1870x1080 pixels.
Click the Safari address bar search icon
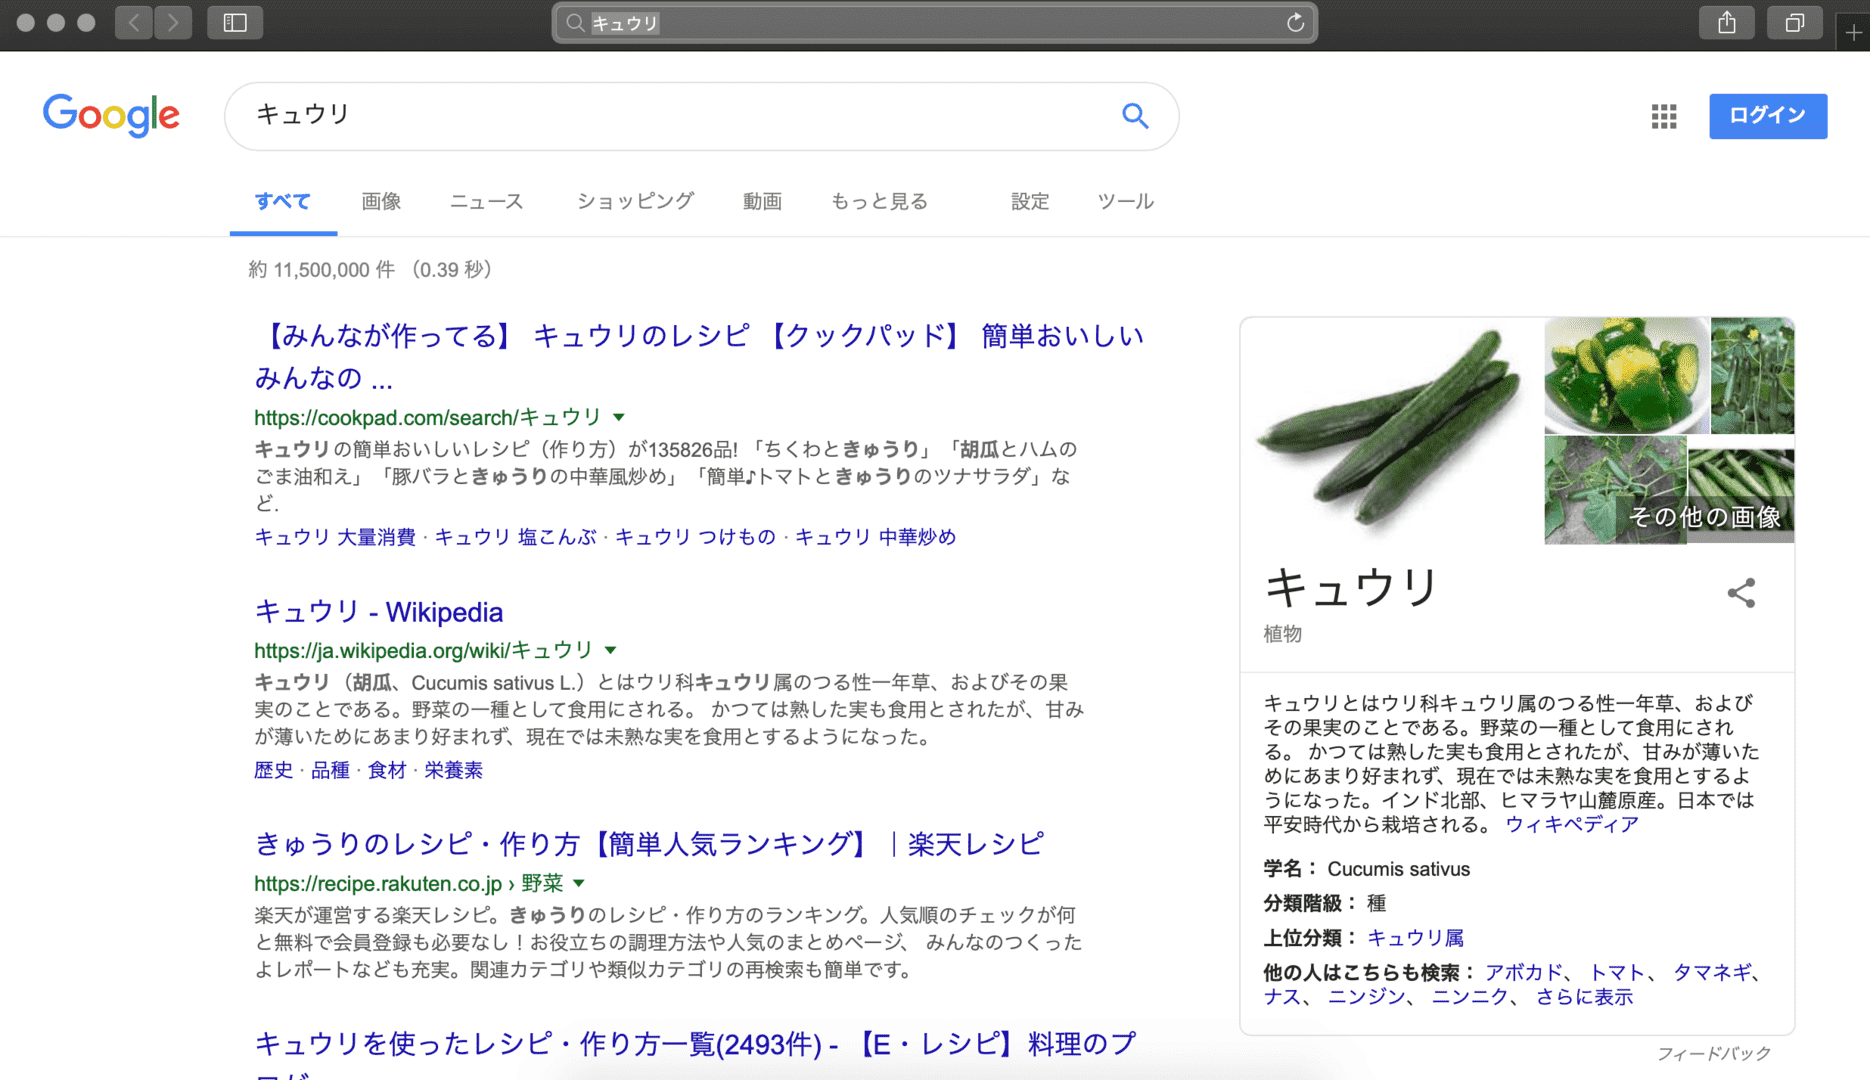click(575, 23)
